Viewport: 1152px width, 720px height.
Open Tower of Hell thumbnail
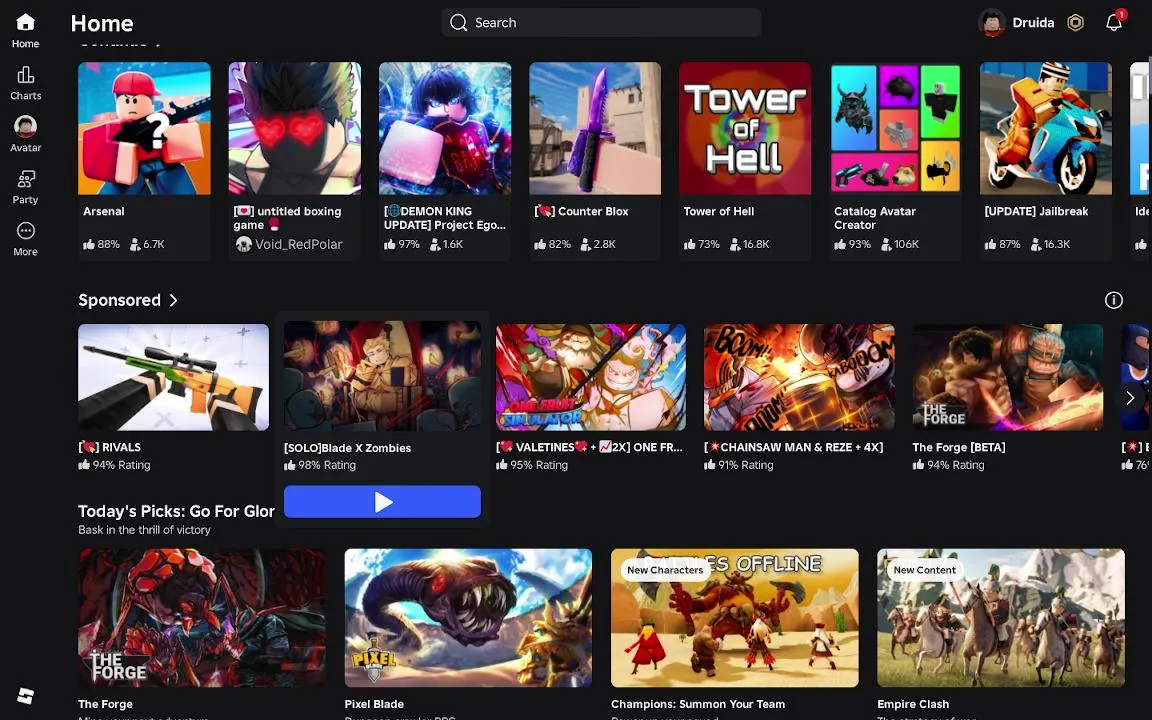coord(745,129)
